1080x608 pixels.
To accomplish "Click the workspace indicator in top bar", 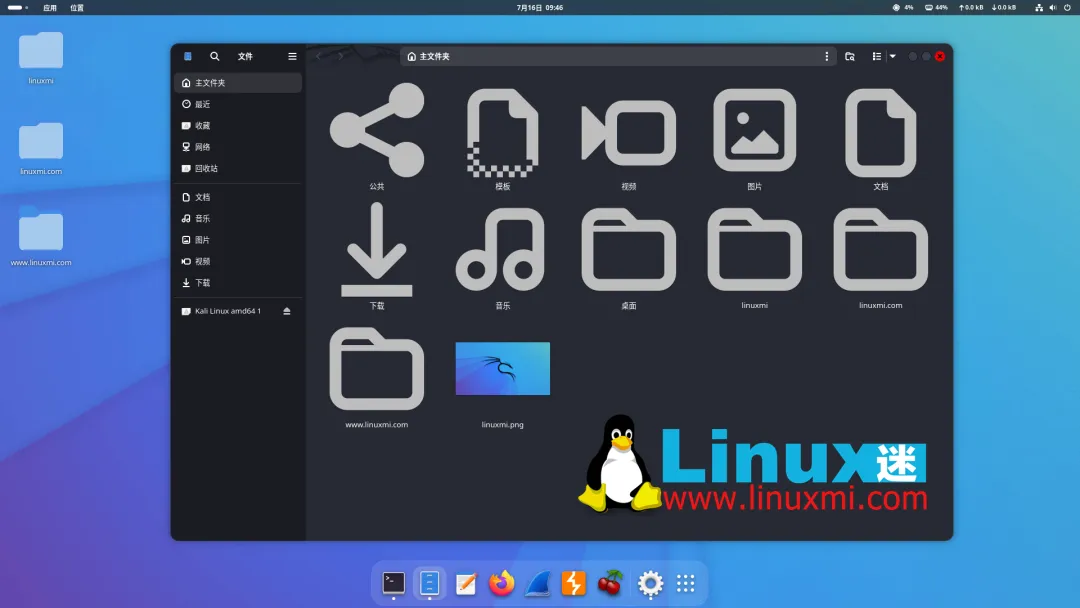I will (18, 8).
